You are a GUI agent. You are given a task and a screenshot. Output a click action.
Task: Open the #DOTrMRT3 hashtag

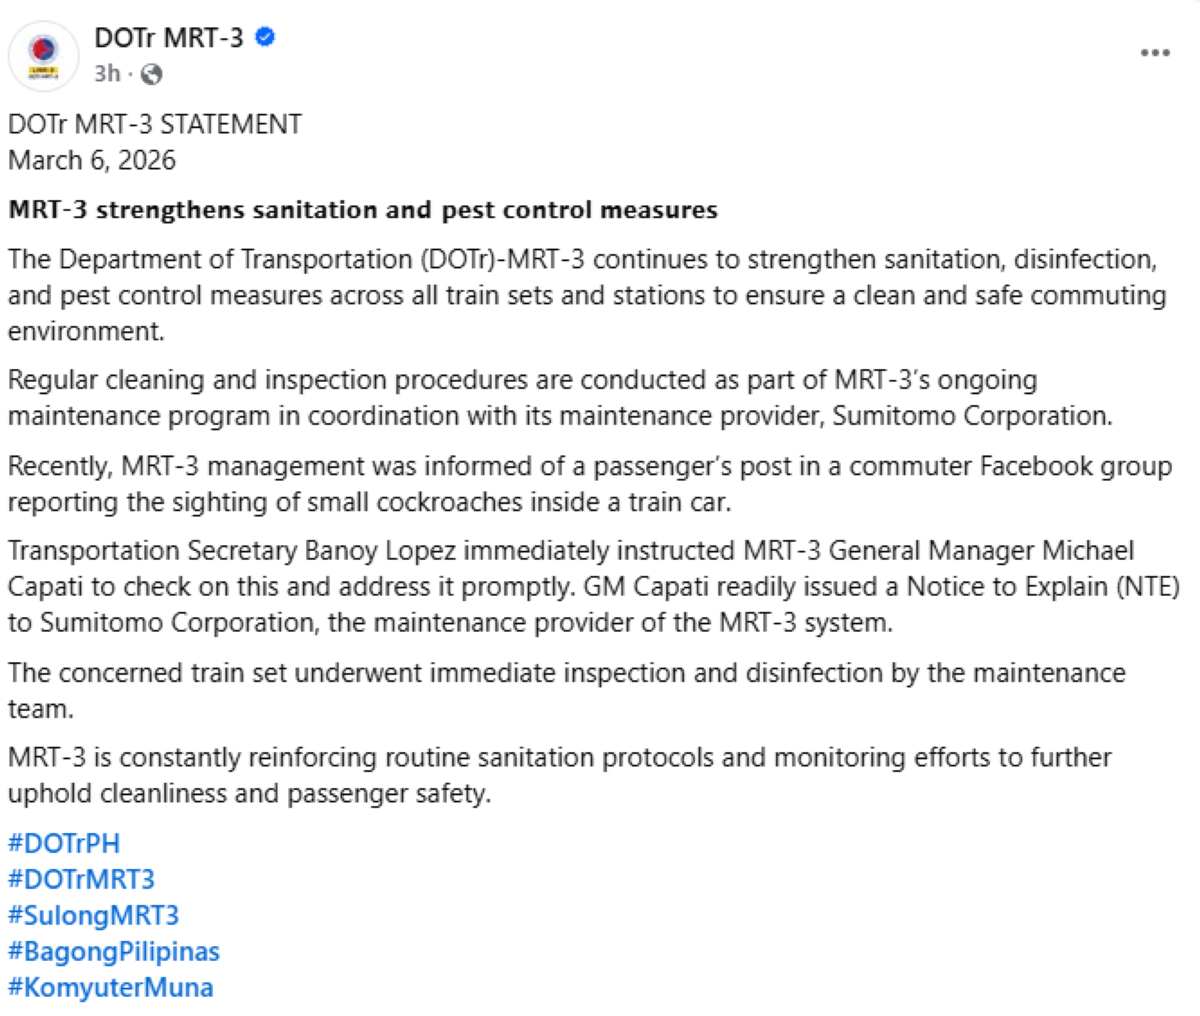(82, 879)
